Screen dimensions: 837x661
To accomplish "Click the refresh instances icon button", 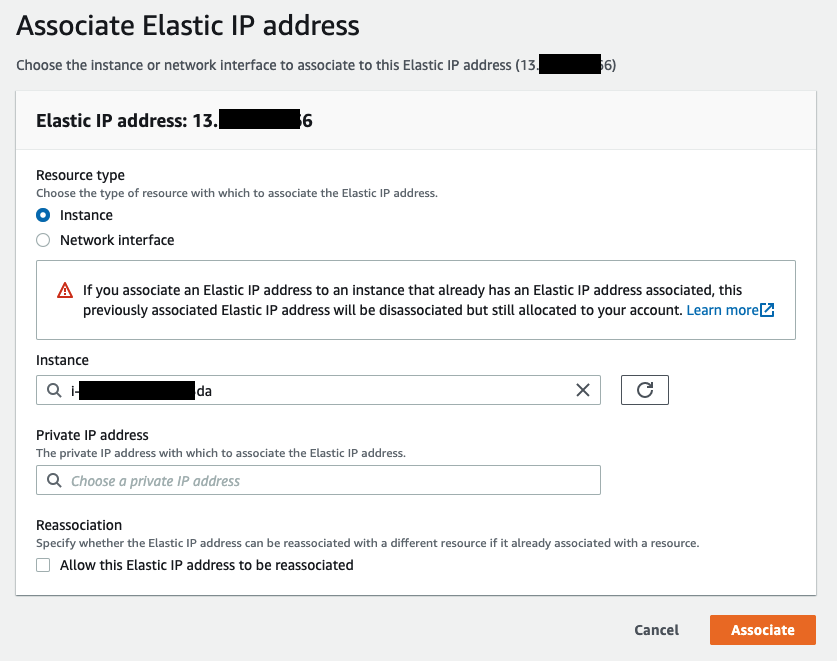I will click(x=644, y=390).
